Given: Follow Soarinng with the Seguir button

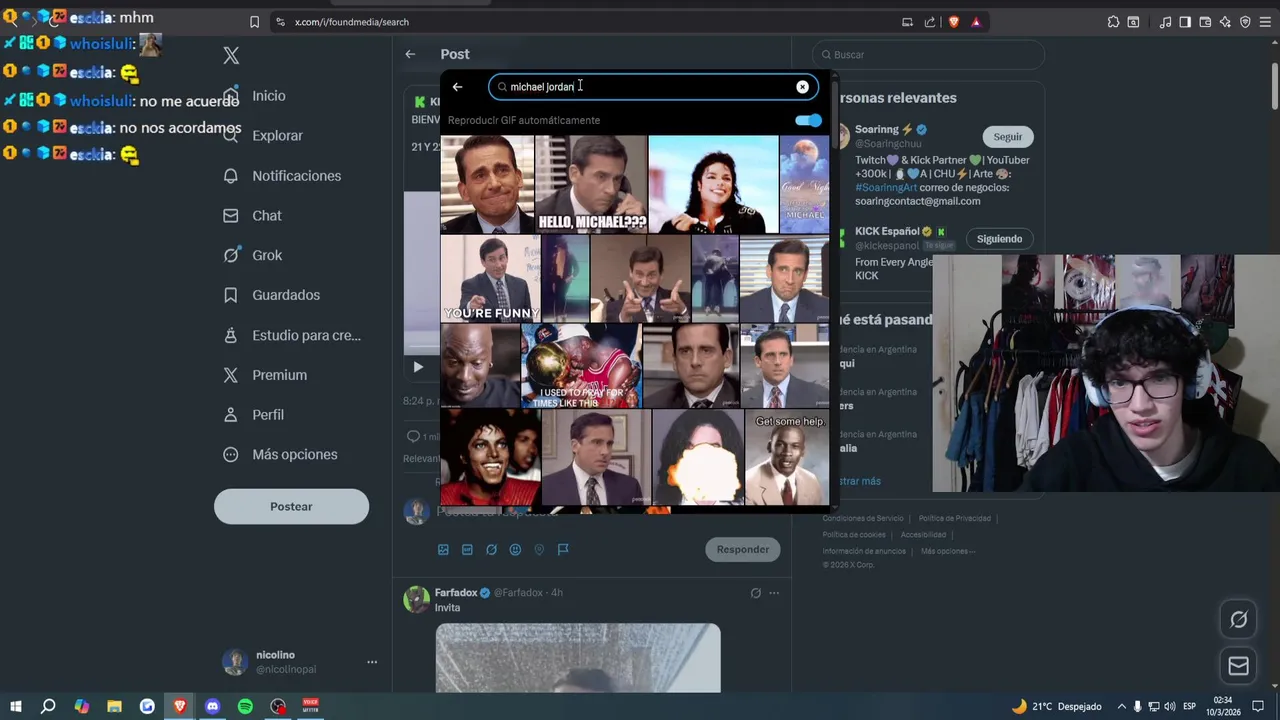Looking at the screenshot, I should pos(1007,137).
